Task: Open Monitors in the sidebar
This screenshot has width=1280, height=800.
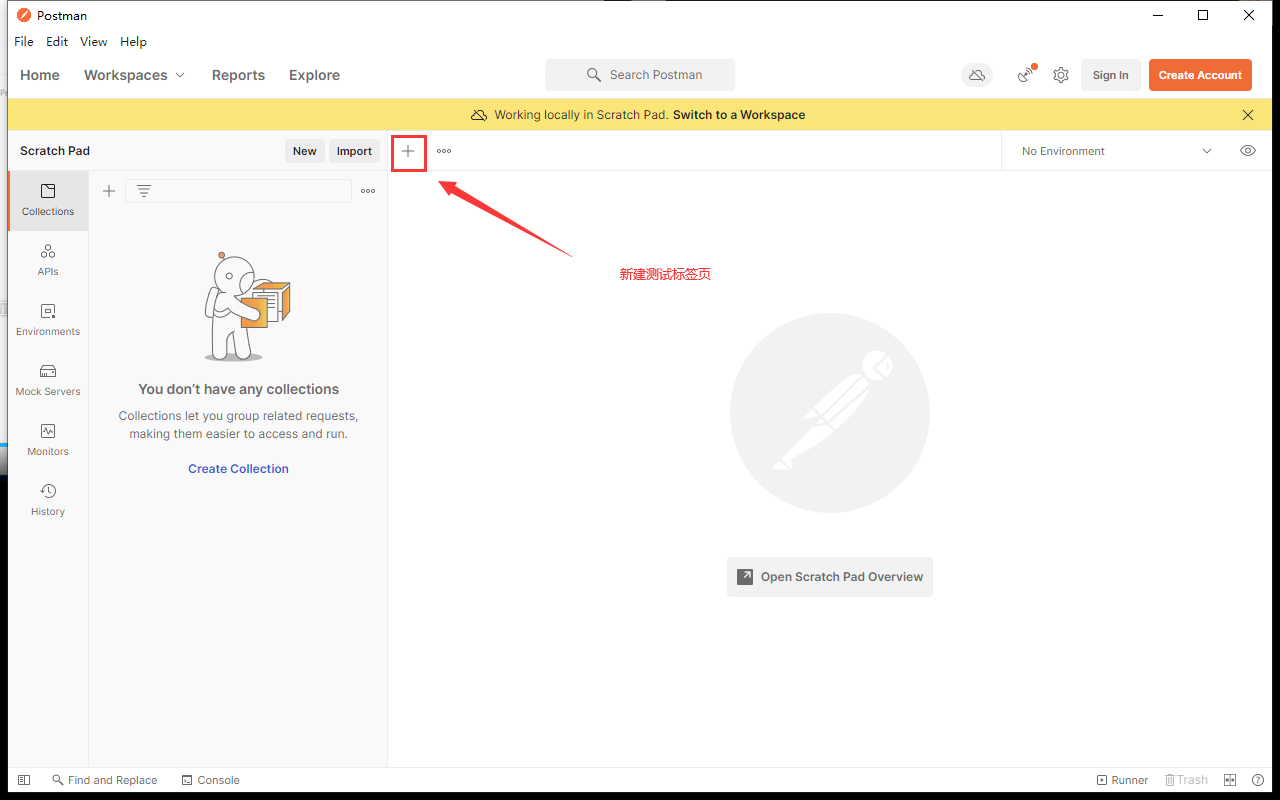Action: click(x=48, y=440)
